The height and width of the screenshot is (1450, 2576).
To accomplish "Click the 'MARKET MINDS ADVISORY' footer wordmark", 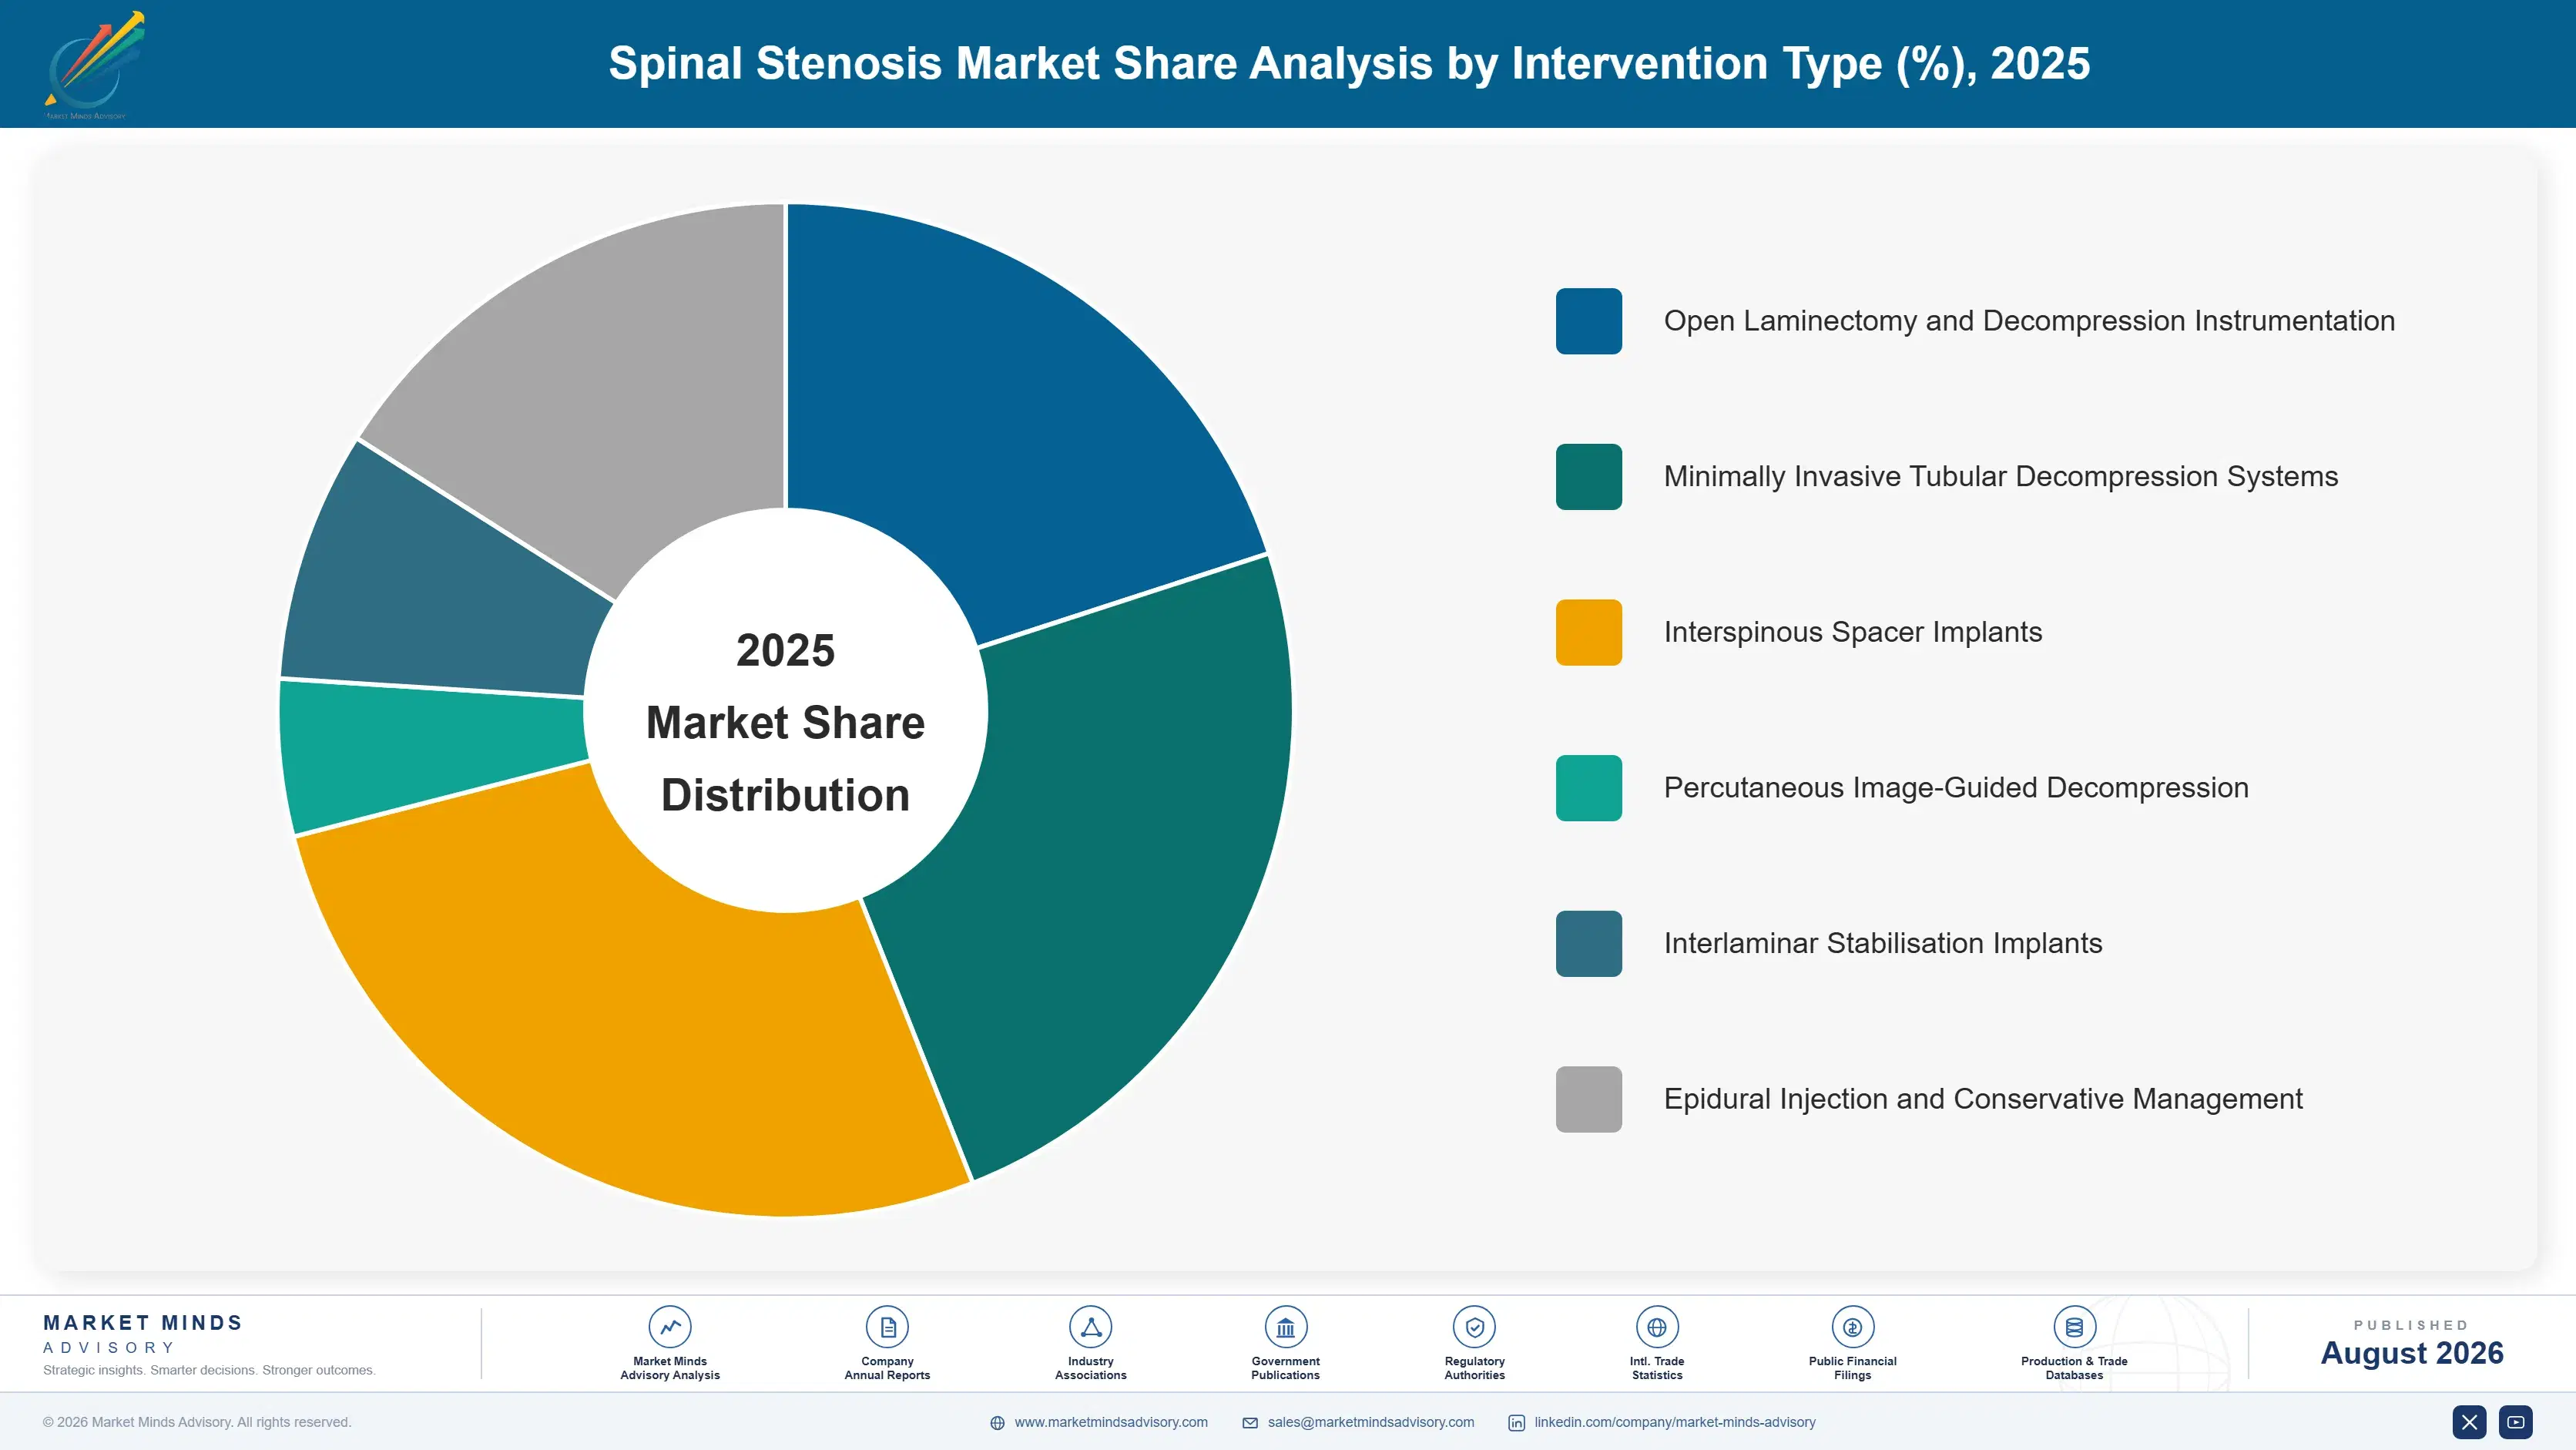I will coord(142,1334).
